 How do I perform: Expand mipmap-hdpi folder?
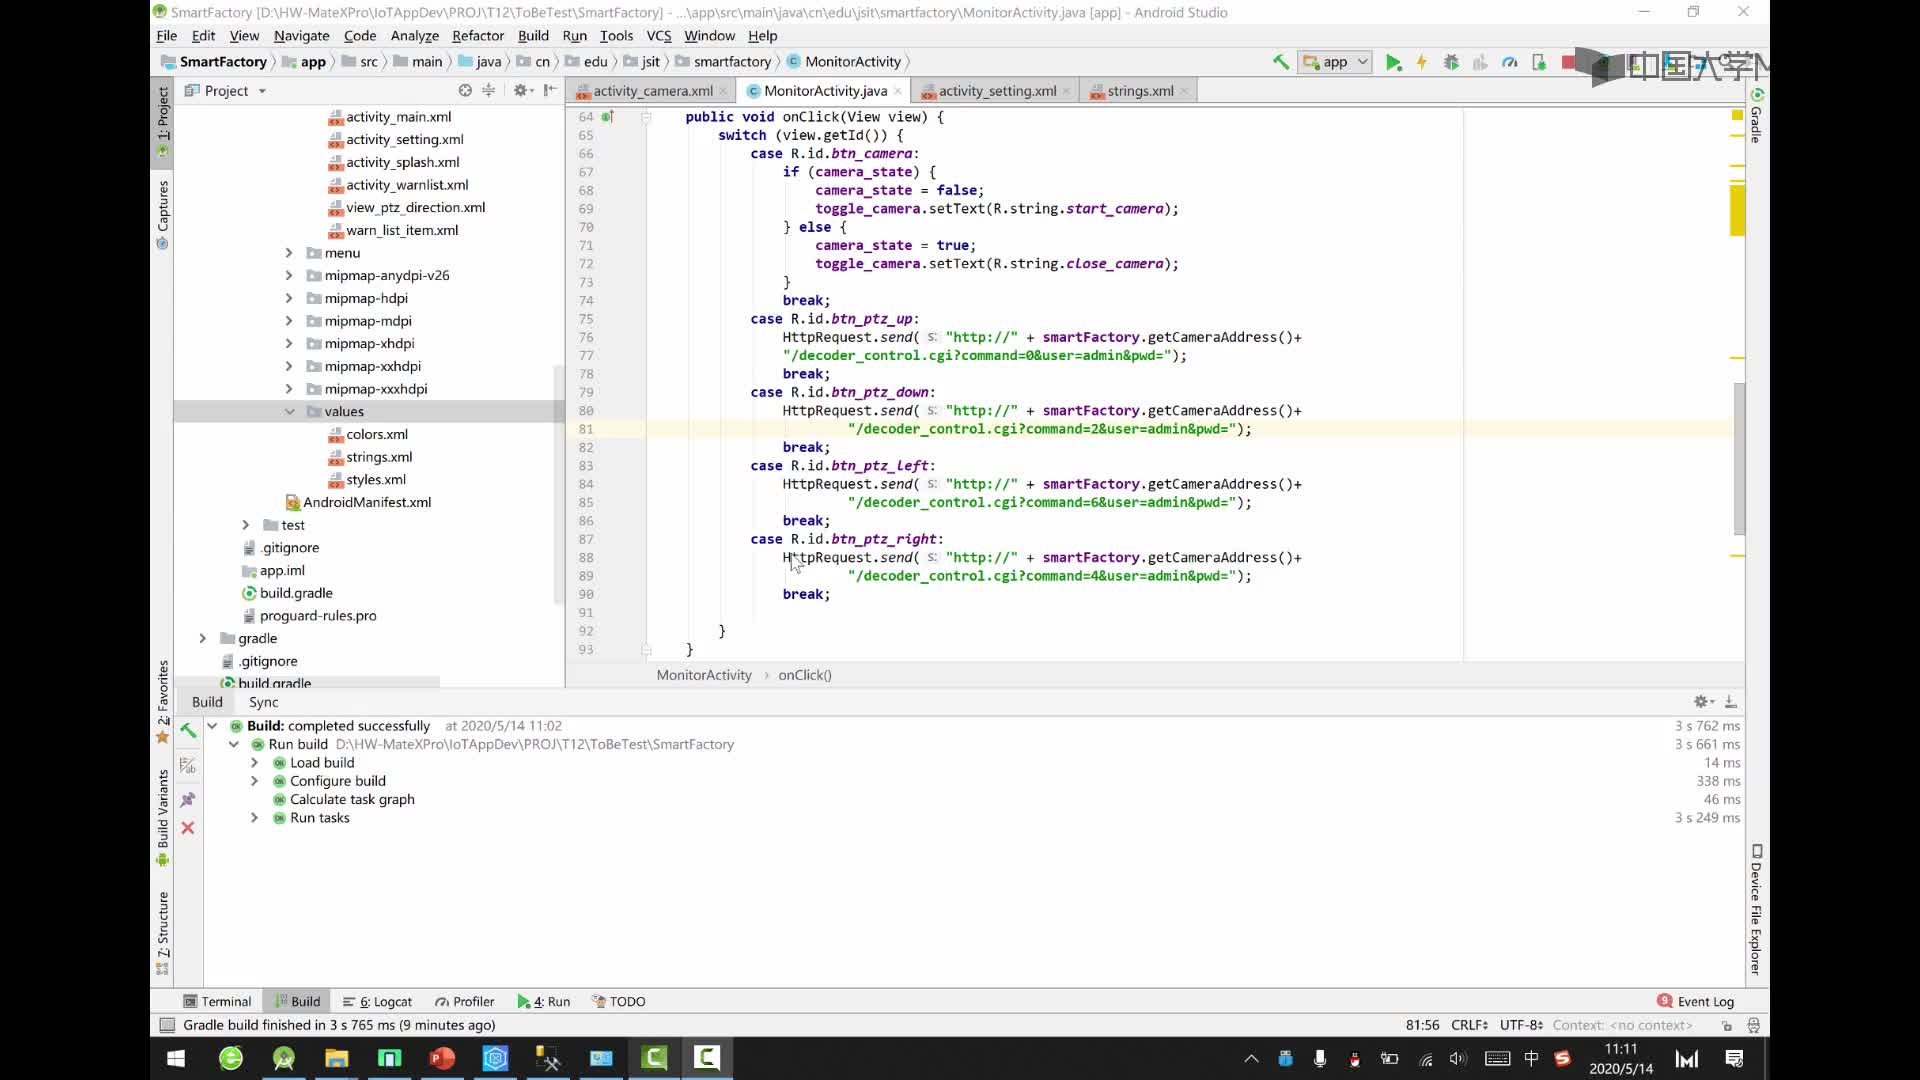pos(289,298)
